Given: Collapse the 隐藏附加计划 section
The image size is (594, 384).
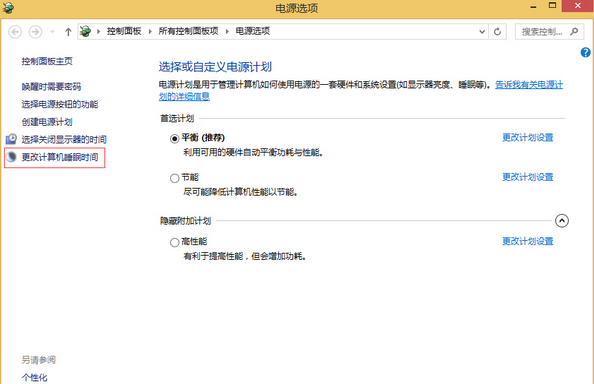Looking at the screenshot, I should pyautogui.click(x=562, y=221).
